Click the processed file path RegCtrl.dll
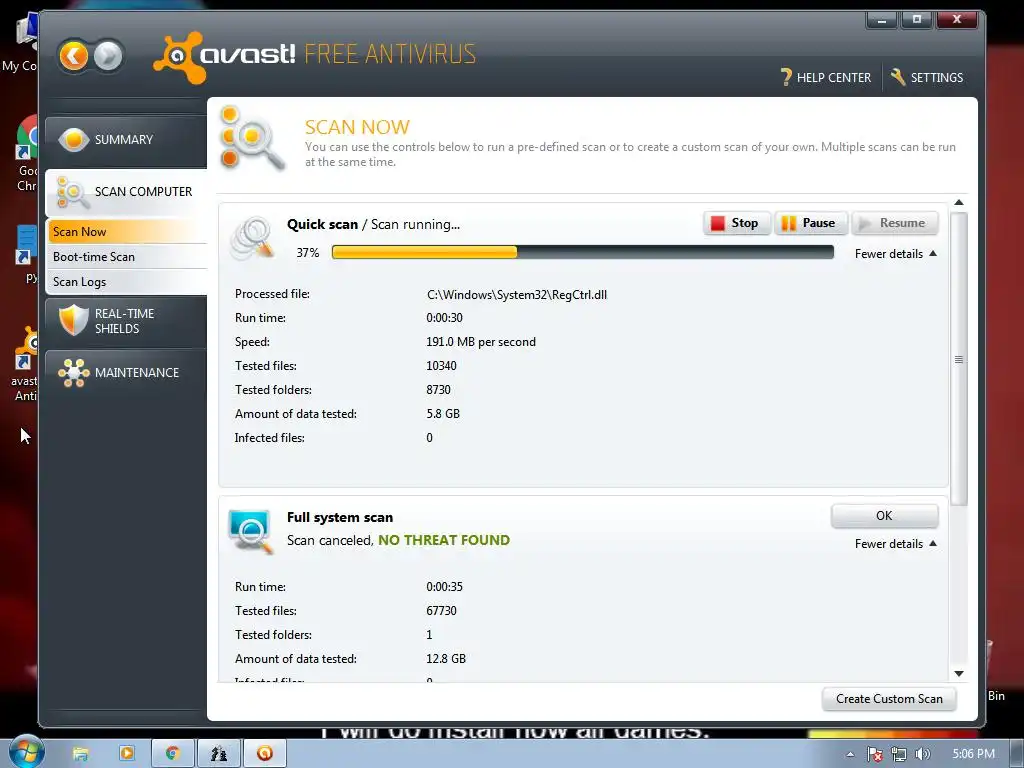Viewport: 1024px width, 768px height. [517, 295]
